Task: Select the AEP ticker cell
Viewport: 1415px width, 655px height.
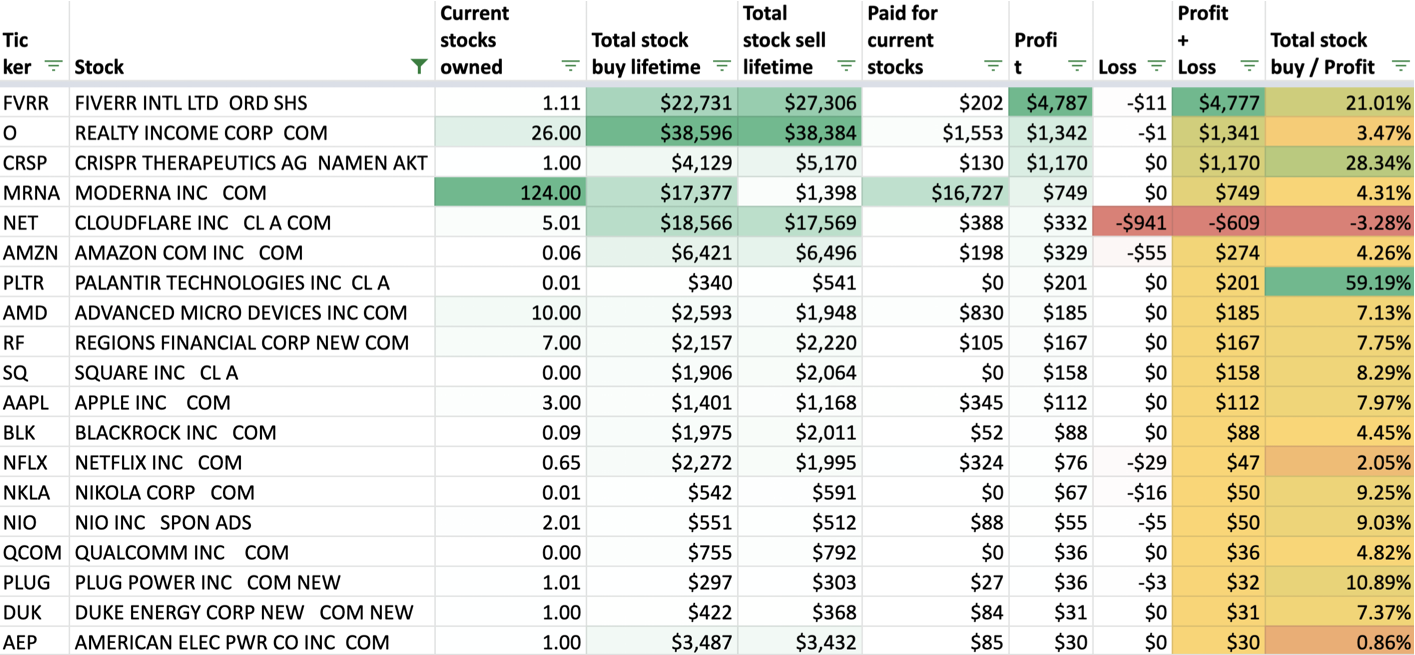Action: [x=35, y=643]
